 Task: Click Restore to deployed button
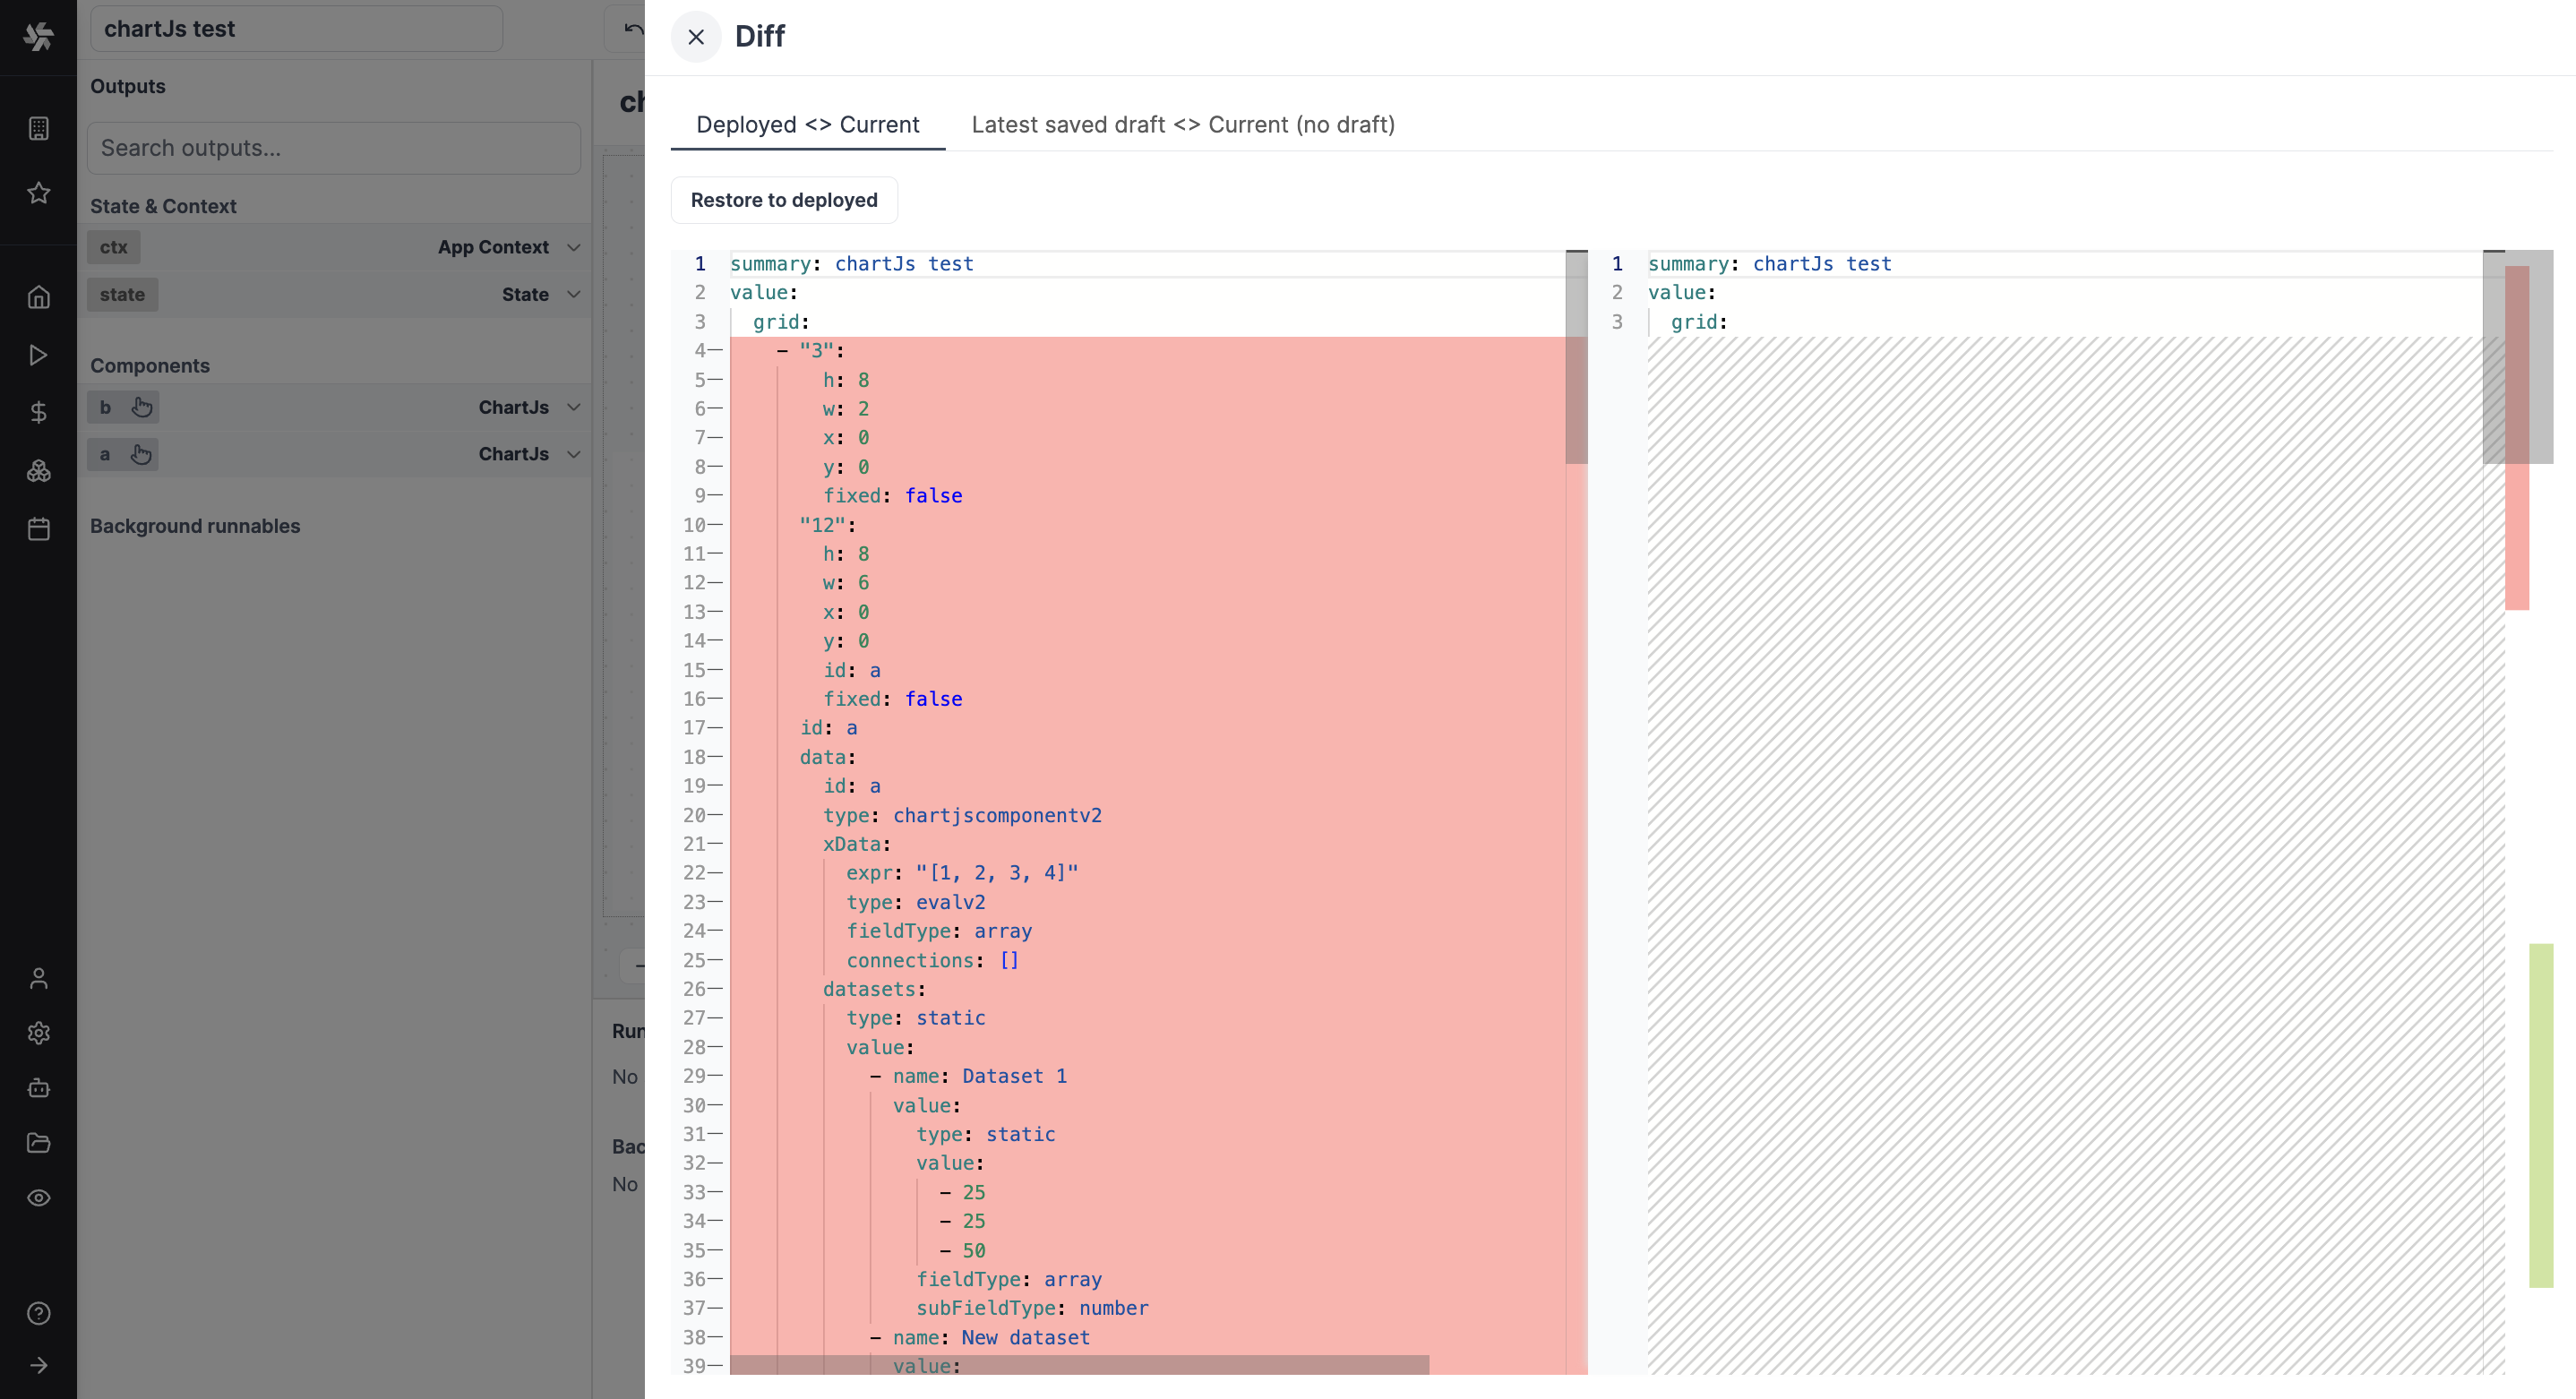784,200
